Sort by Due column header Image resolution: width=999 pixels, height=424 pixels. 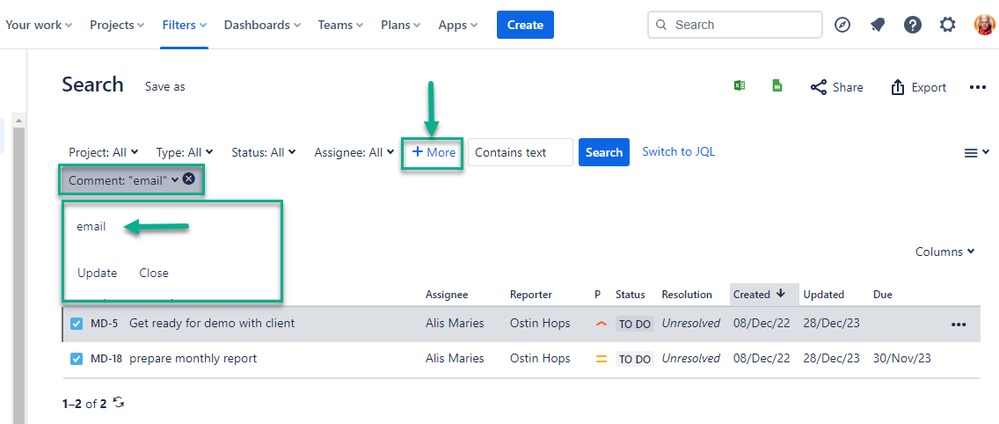click(x=883, y=295)
